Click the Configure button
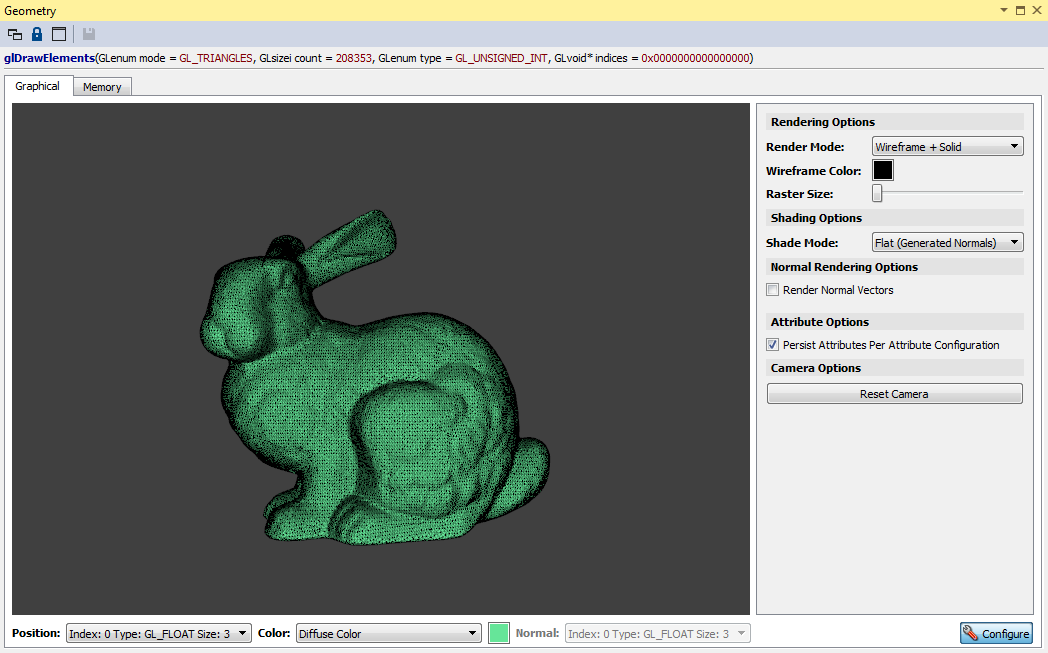The width and height of the screenshot is (1048, 653). click(996, 634)
